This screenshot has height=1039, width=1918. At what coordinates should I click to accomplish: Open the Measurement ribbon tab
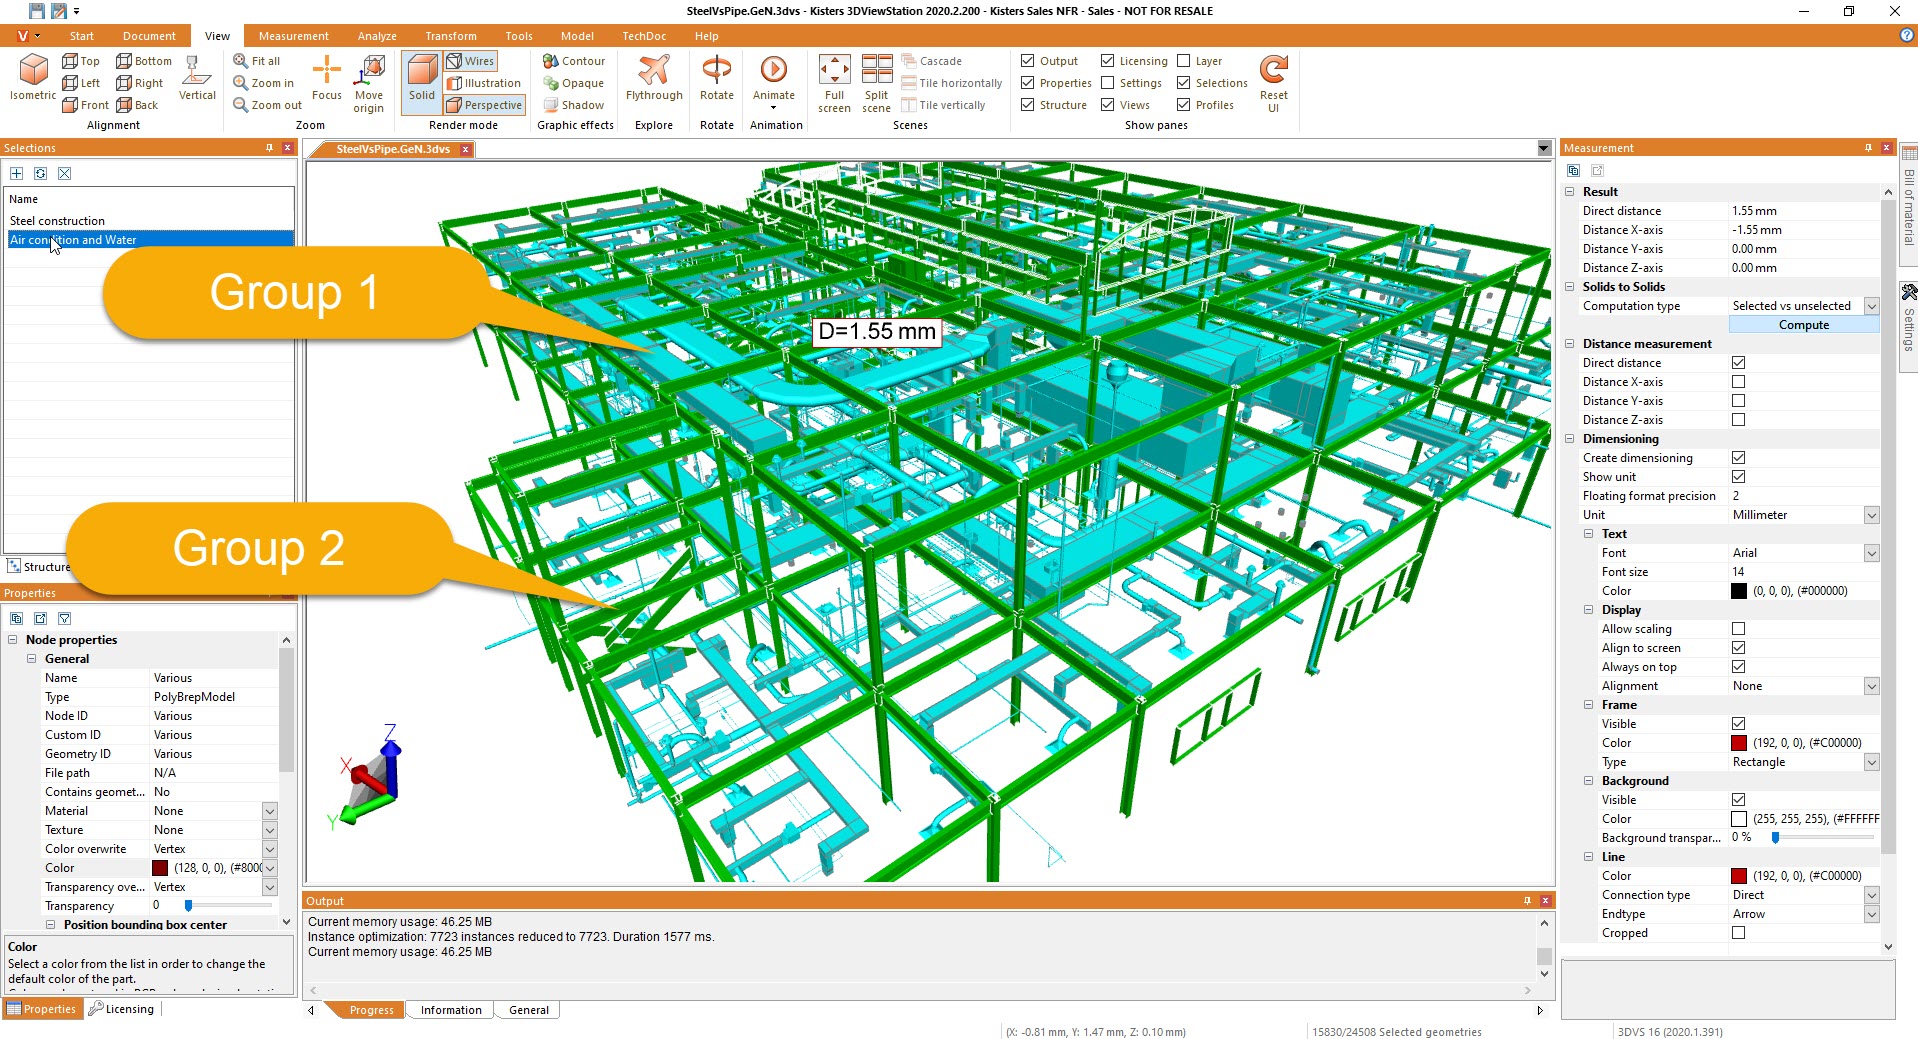pos(293,36)
